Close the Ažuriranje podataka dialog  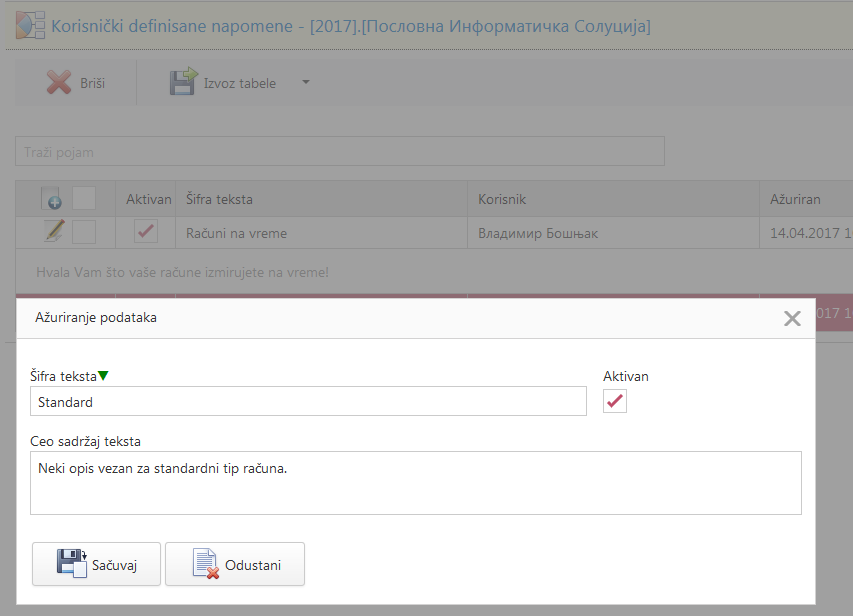tap(792, 318)
